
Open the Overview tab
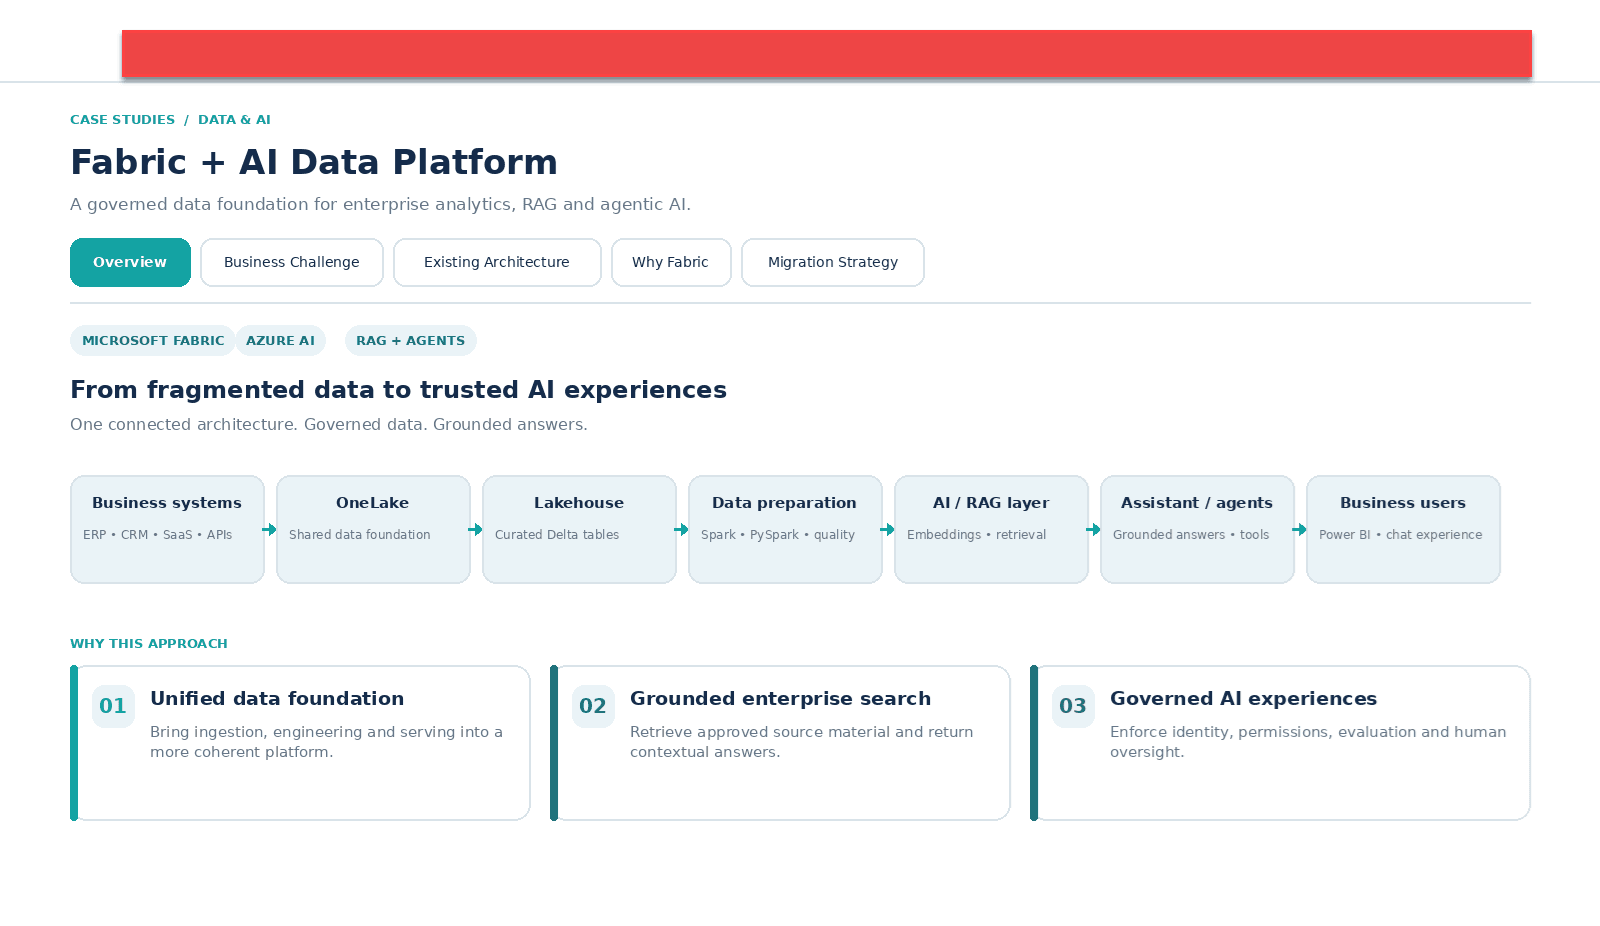[x=130, y=262]
